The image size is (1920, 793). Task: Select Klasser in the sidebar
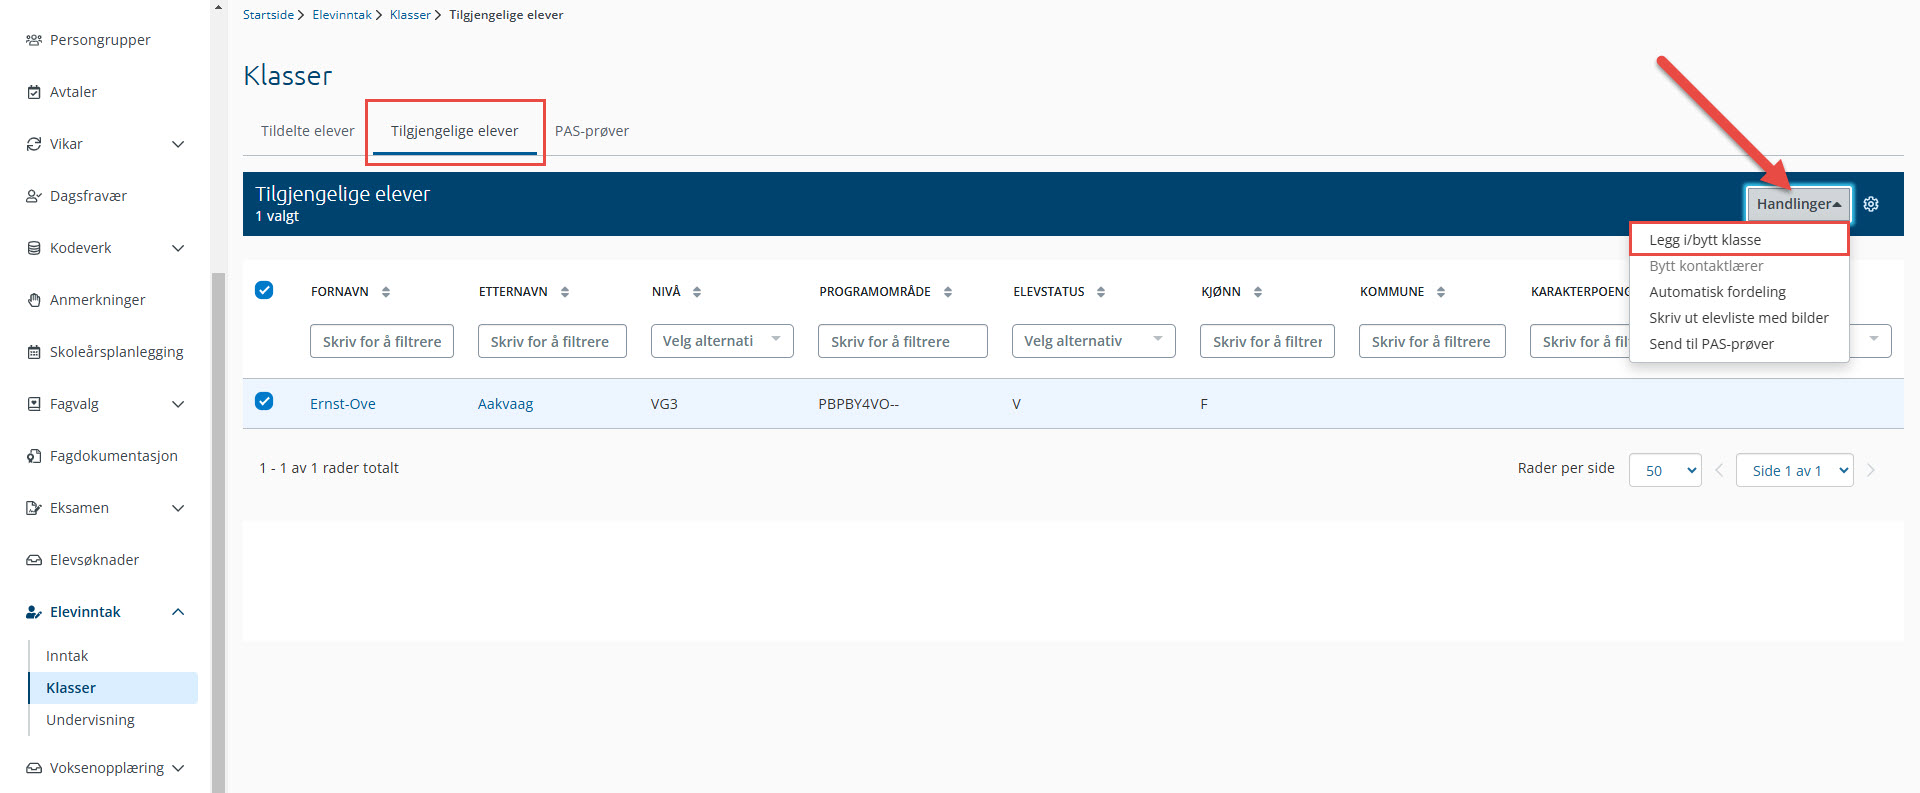(x=114, y=688)
